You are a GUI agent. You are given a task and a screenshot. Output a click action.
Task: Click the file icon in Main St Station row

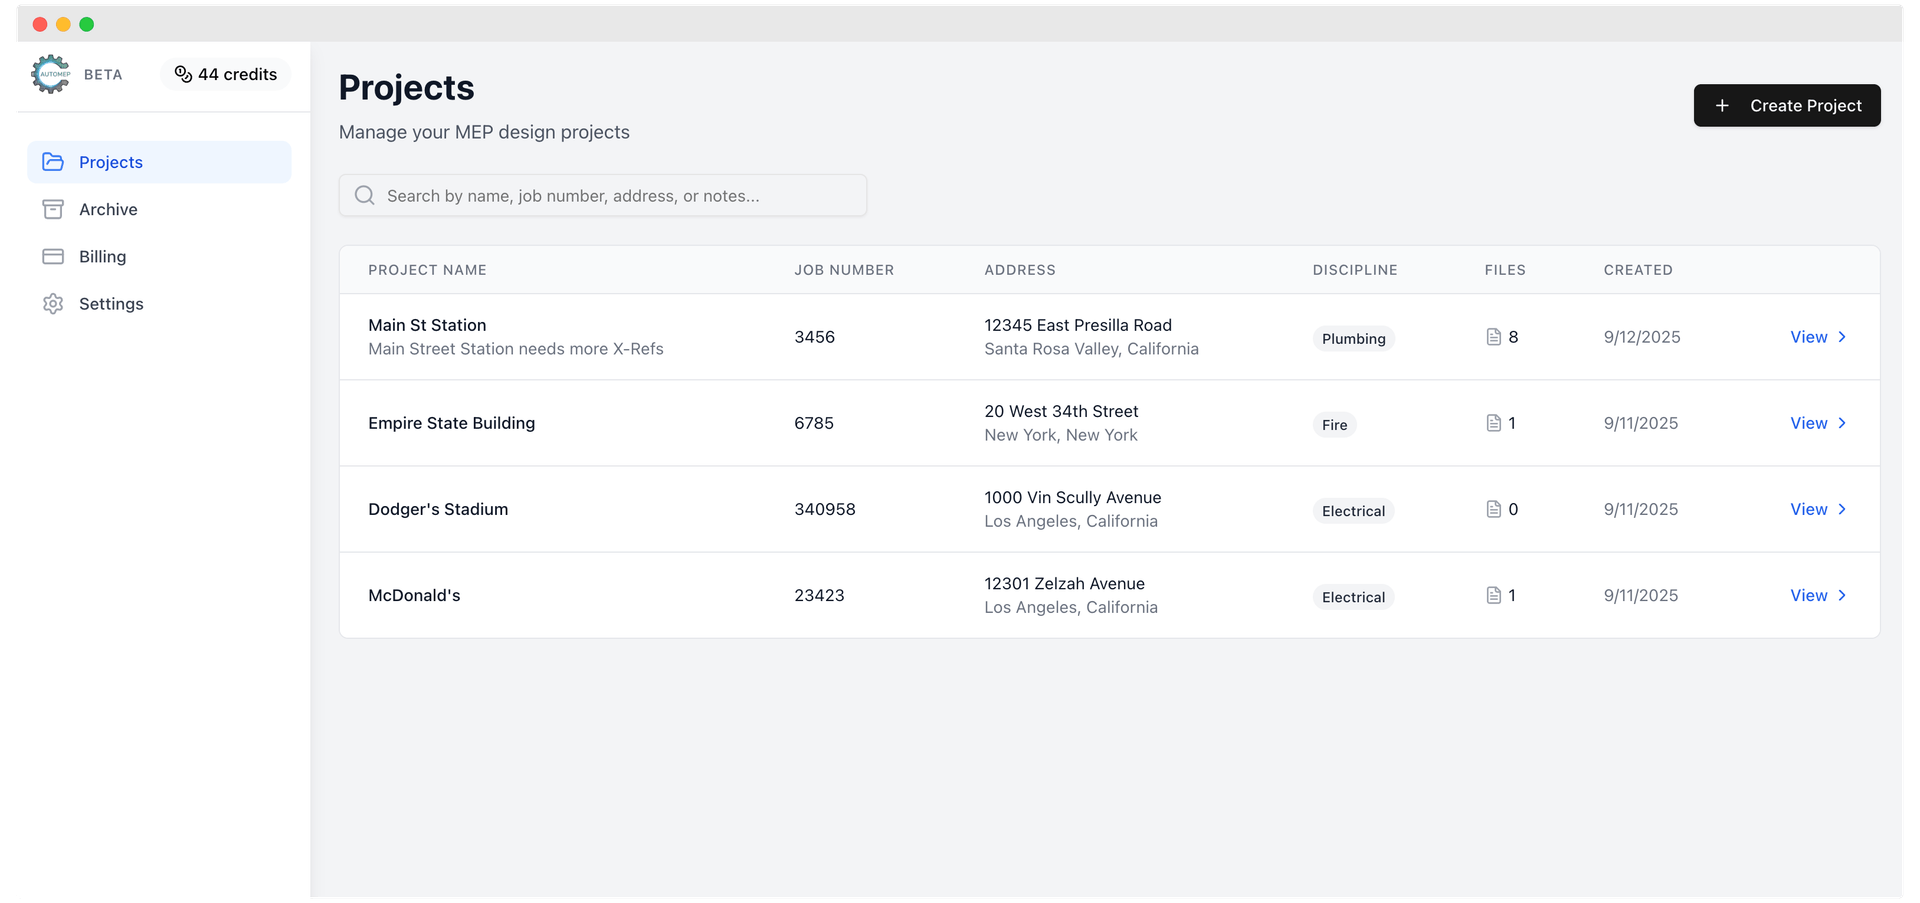[x=1493, y=337]
